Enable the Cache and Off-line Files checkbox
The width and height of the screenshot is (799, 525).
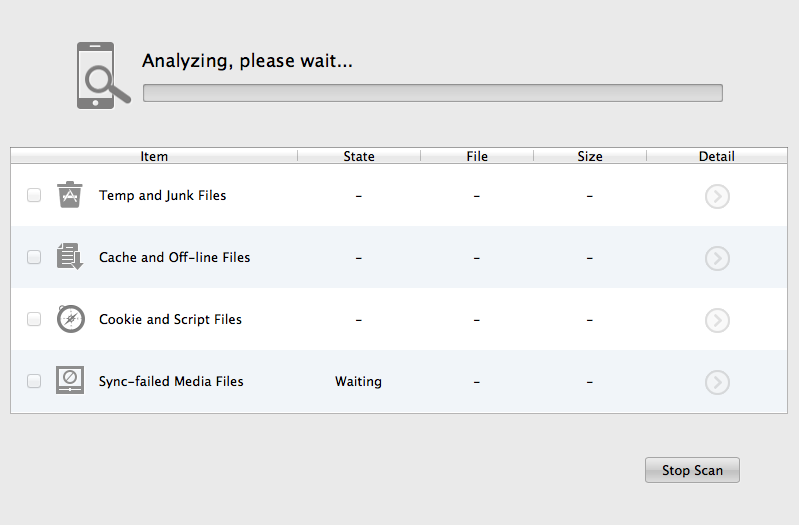34,258
